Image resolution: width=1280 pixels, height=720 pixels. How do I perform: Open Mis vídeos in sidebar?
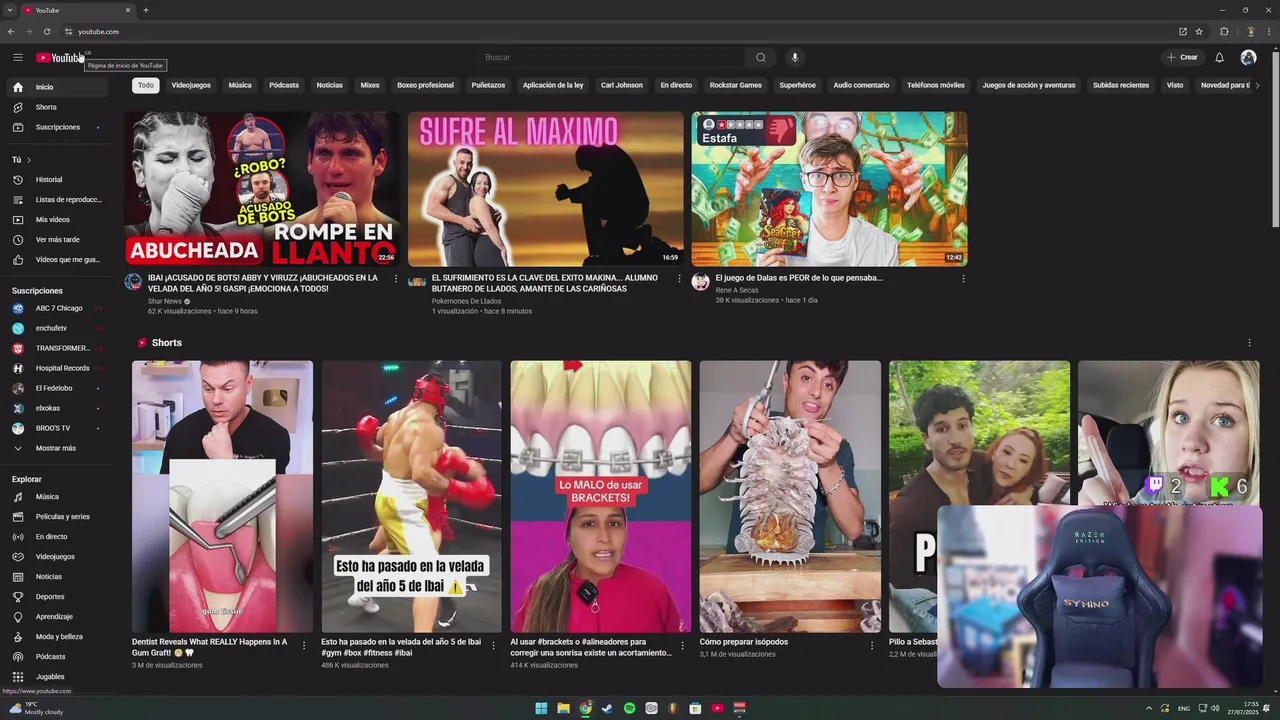coord(55,220)
